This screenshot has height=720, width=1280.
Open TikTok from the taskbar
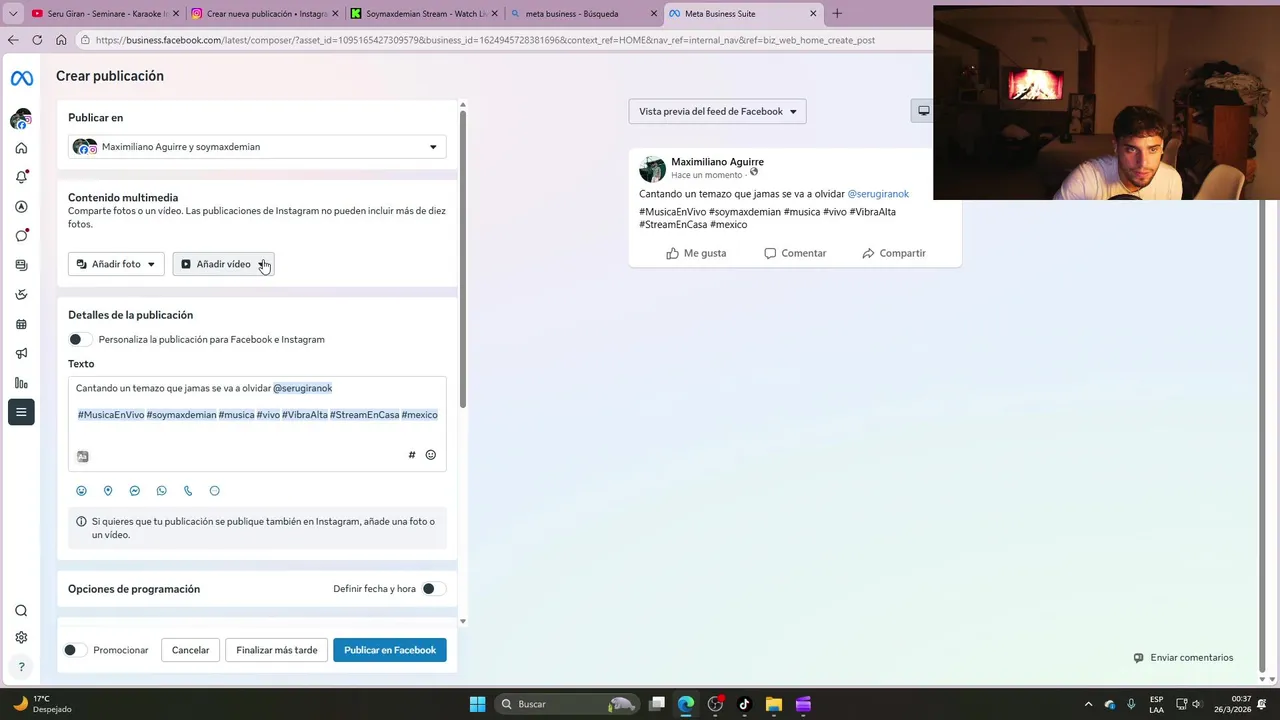744,704
